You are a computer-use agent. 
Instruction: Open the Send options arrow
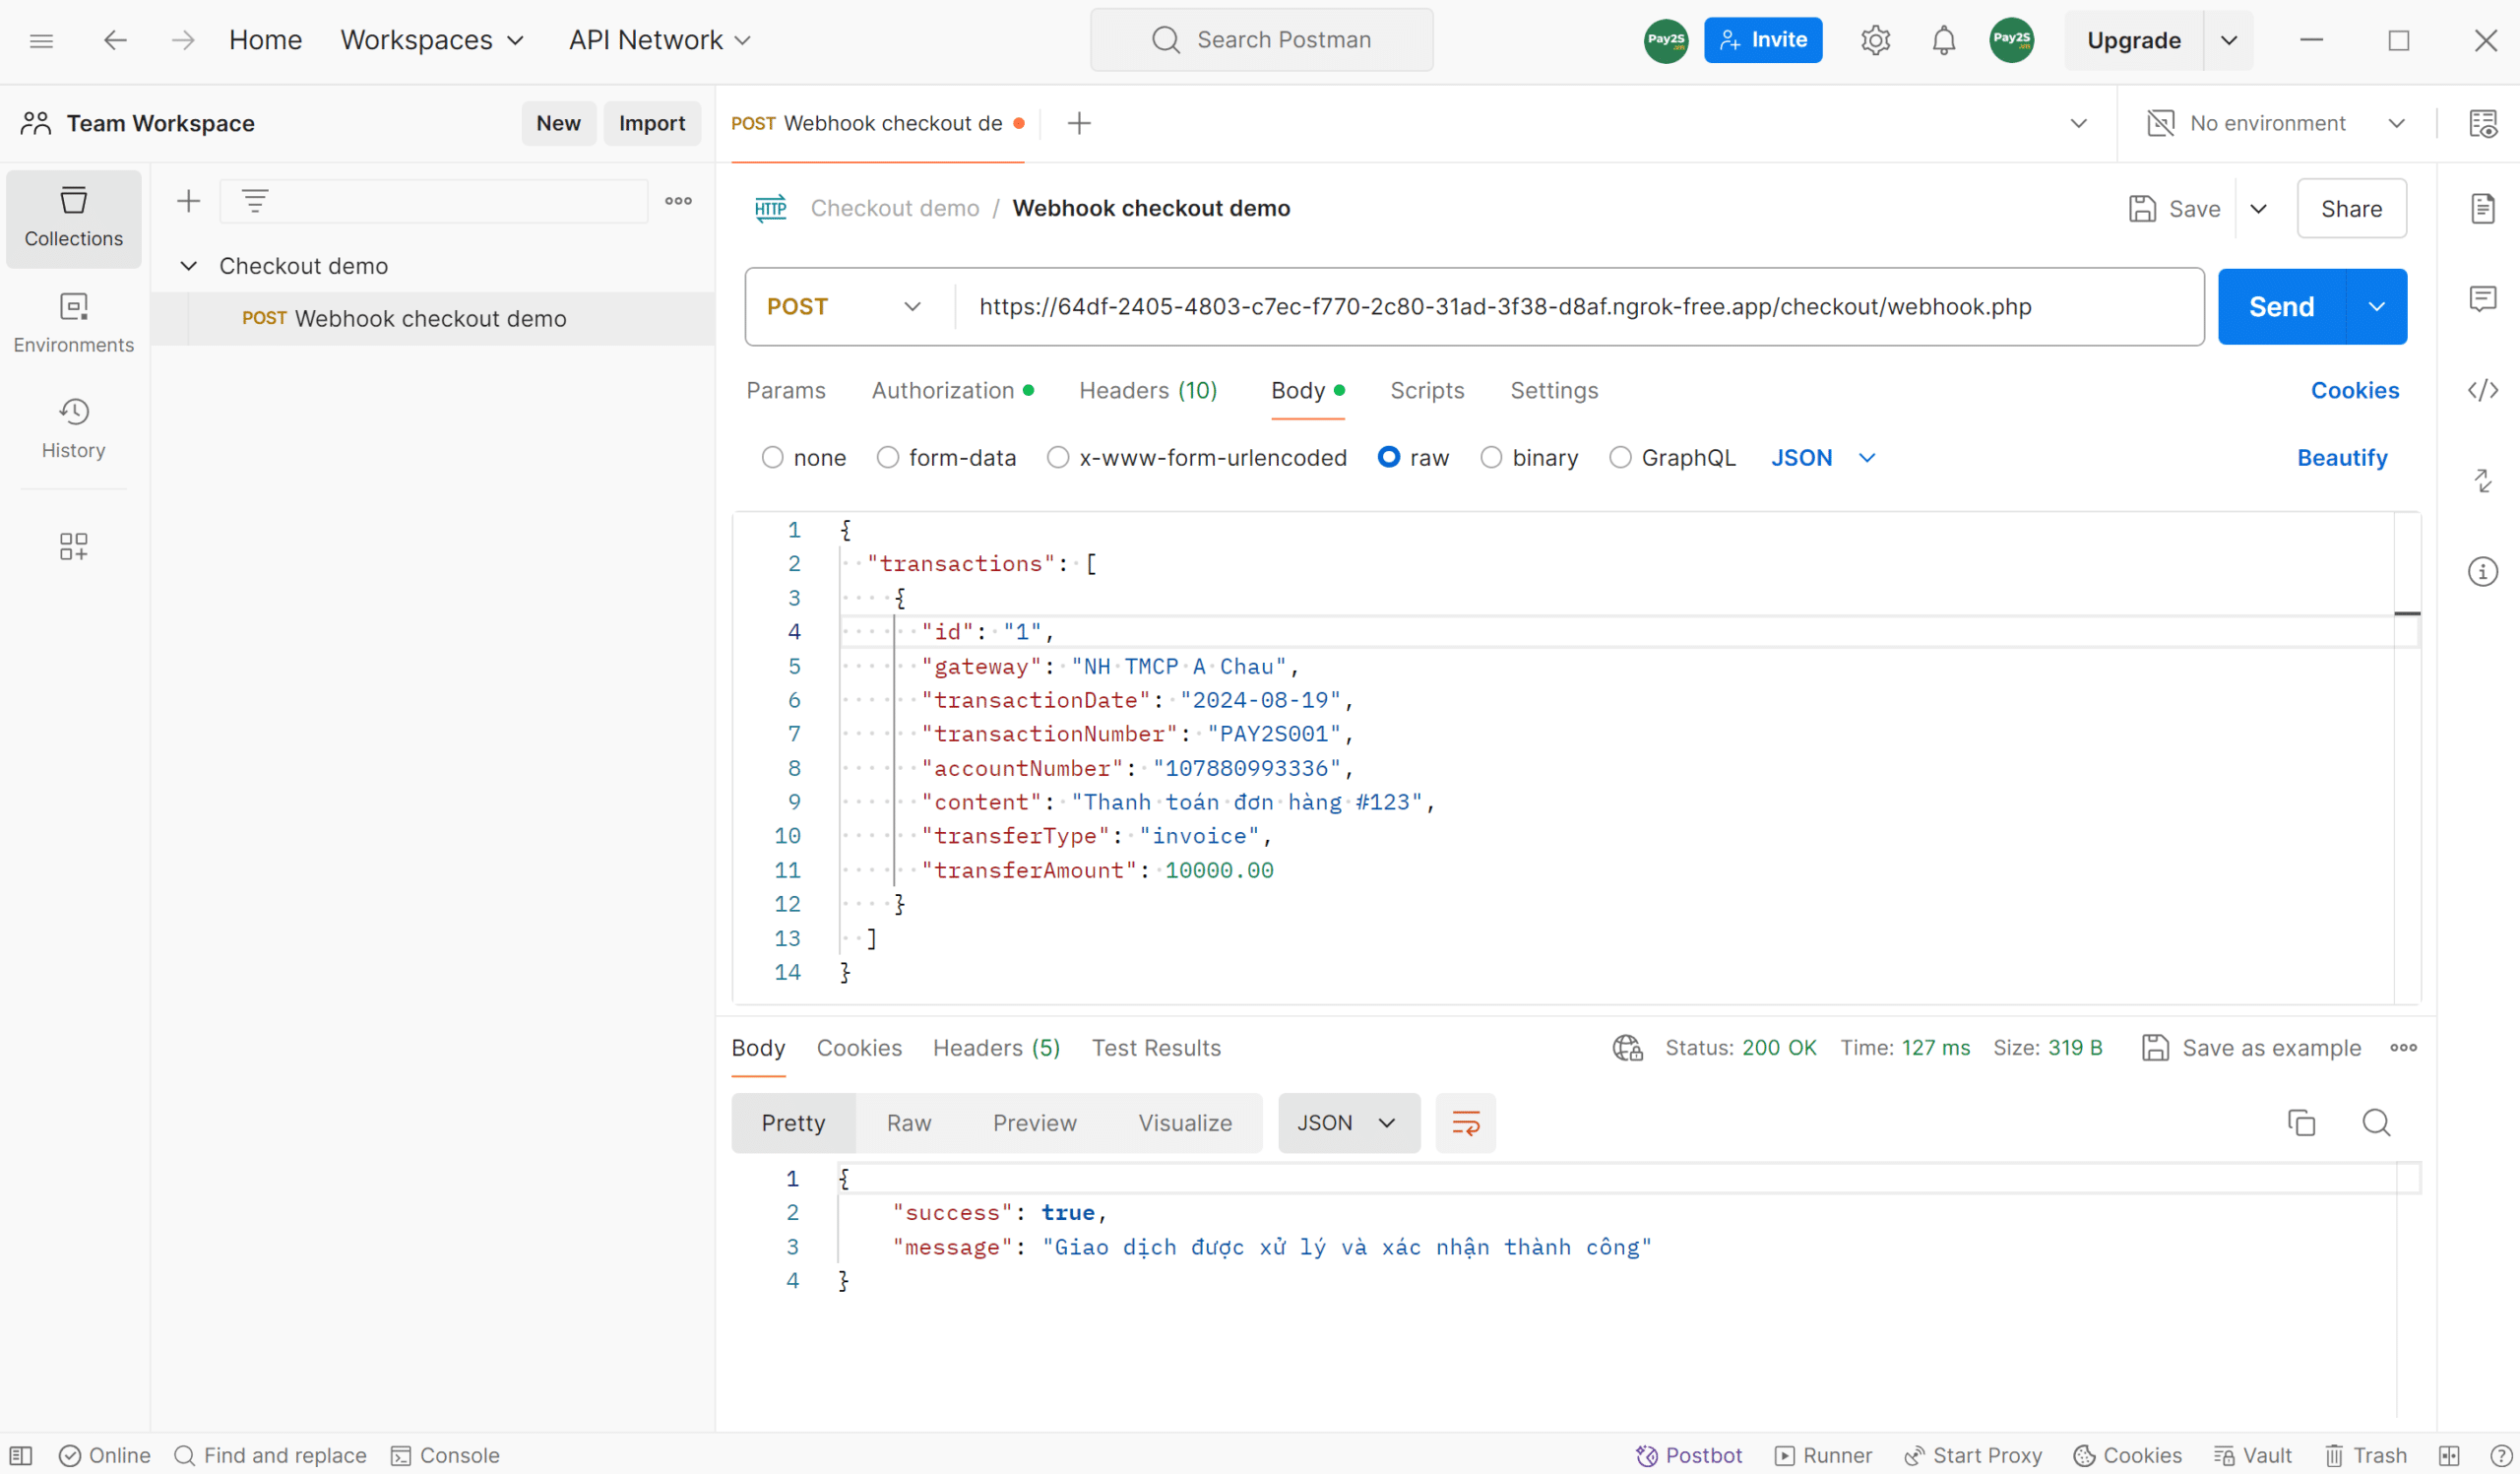[2376, 306]
